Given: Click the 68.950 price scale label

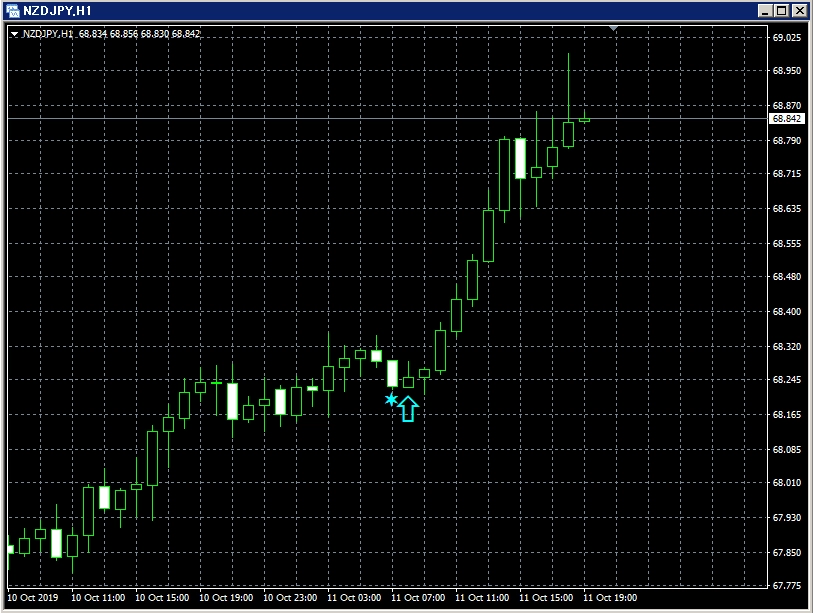Looking at the screenshot, I should coord(787,71).
